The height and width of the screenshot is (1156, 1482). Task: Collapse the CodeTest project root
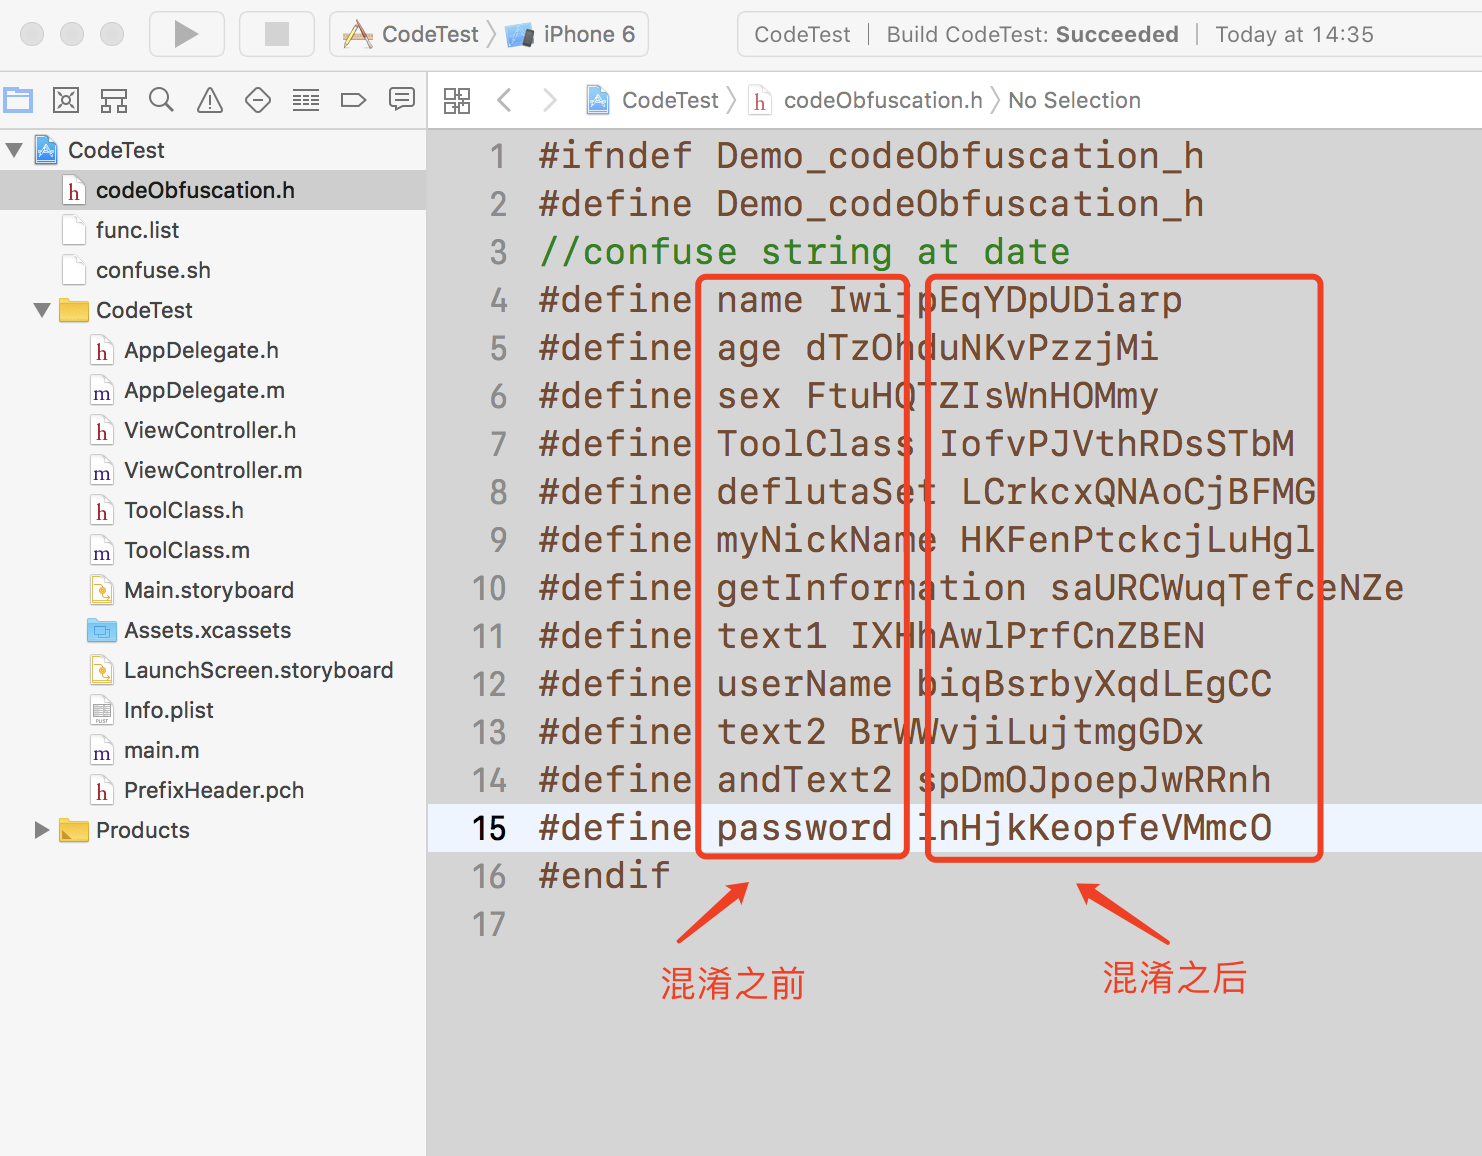coord(14,150)
